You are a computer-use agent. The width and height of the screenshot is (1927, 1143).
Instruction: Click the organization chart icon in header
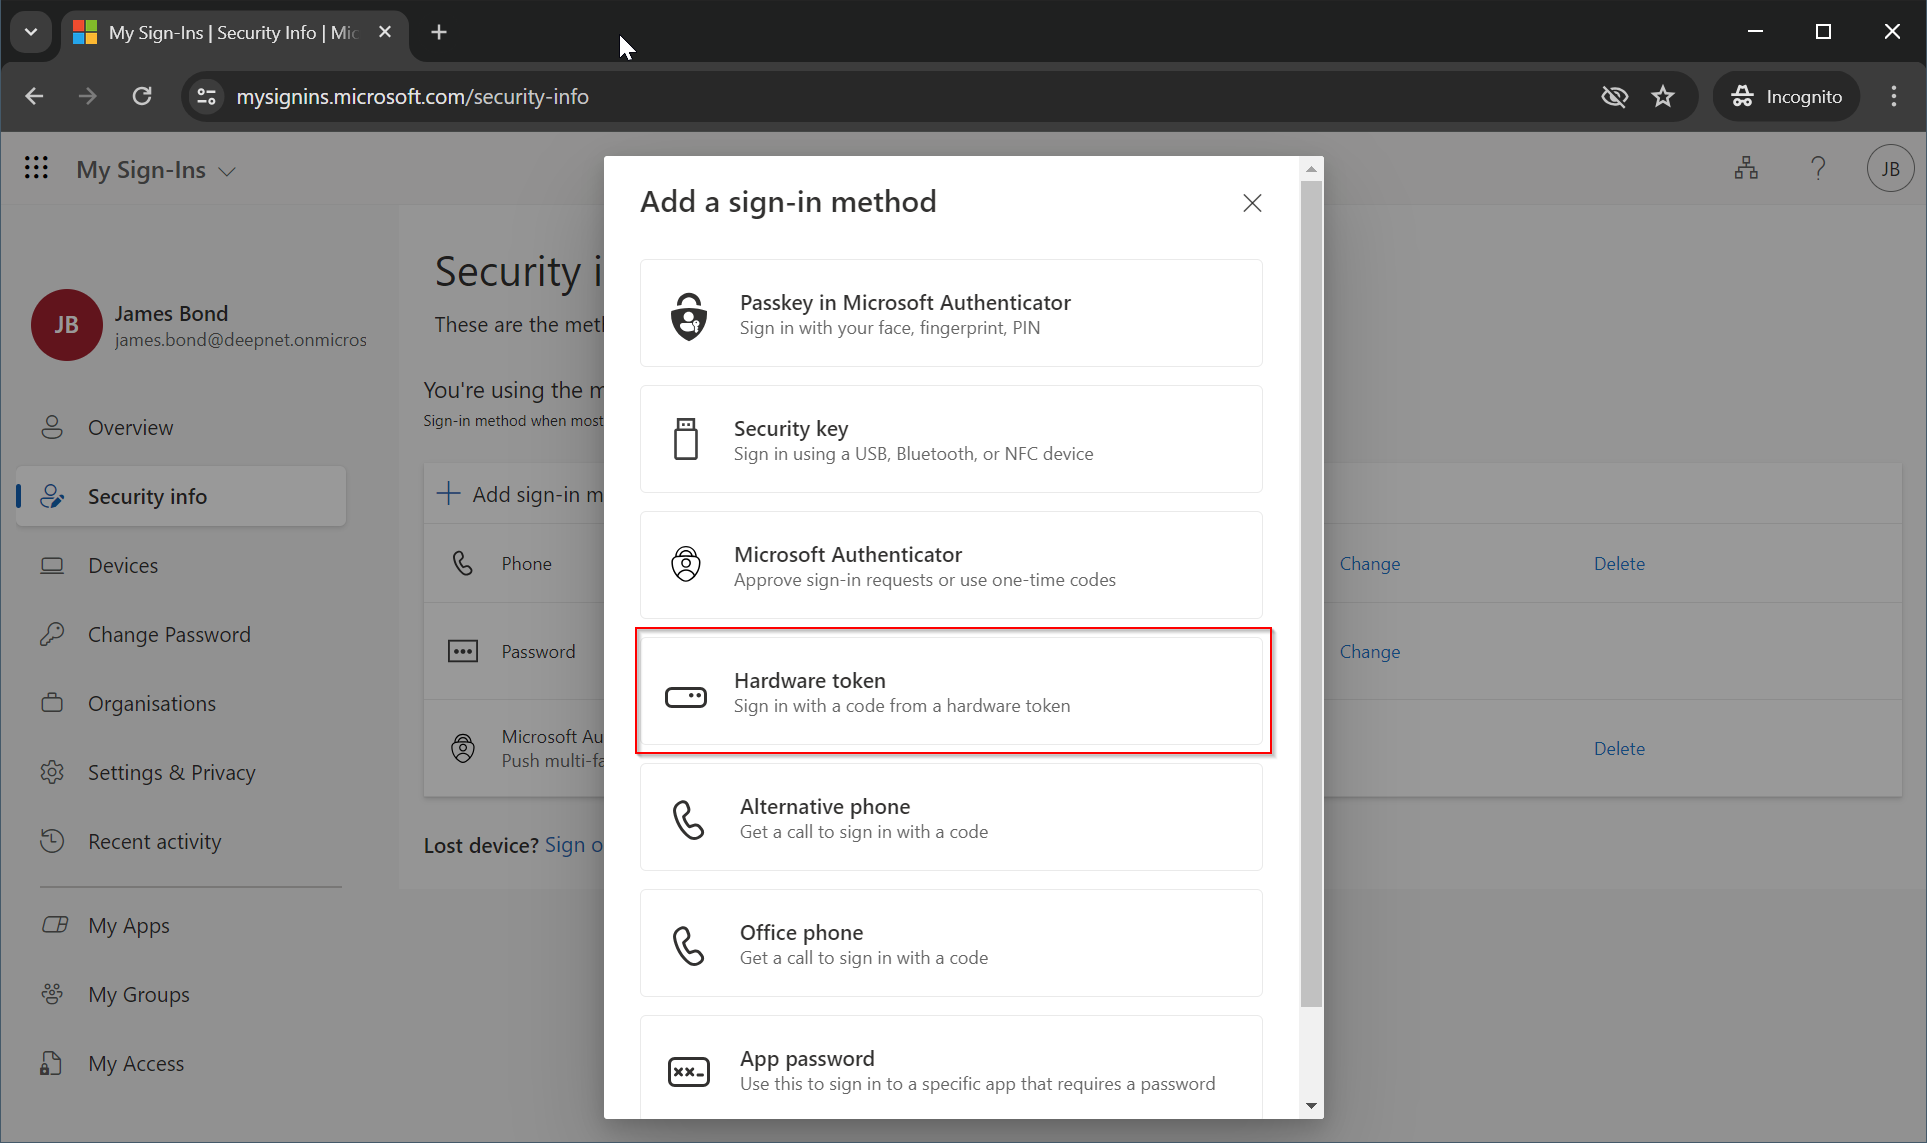pyautogui.click(x=1746, y=168)
